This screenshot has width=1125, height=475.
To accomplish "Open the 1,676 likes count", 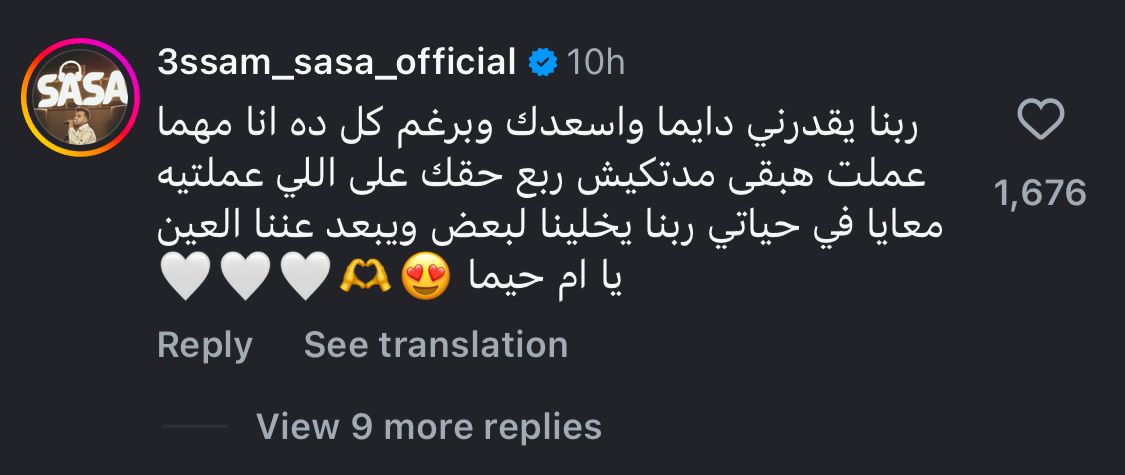I will [x=1040, y=192].
